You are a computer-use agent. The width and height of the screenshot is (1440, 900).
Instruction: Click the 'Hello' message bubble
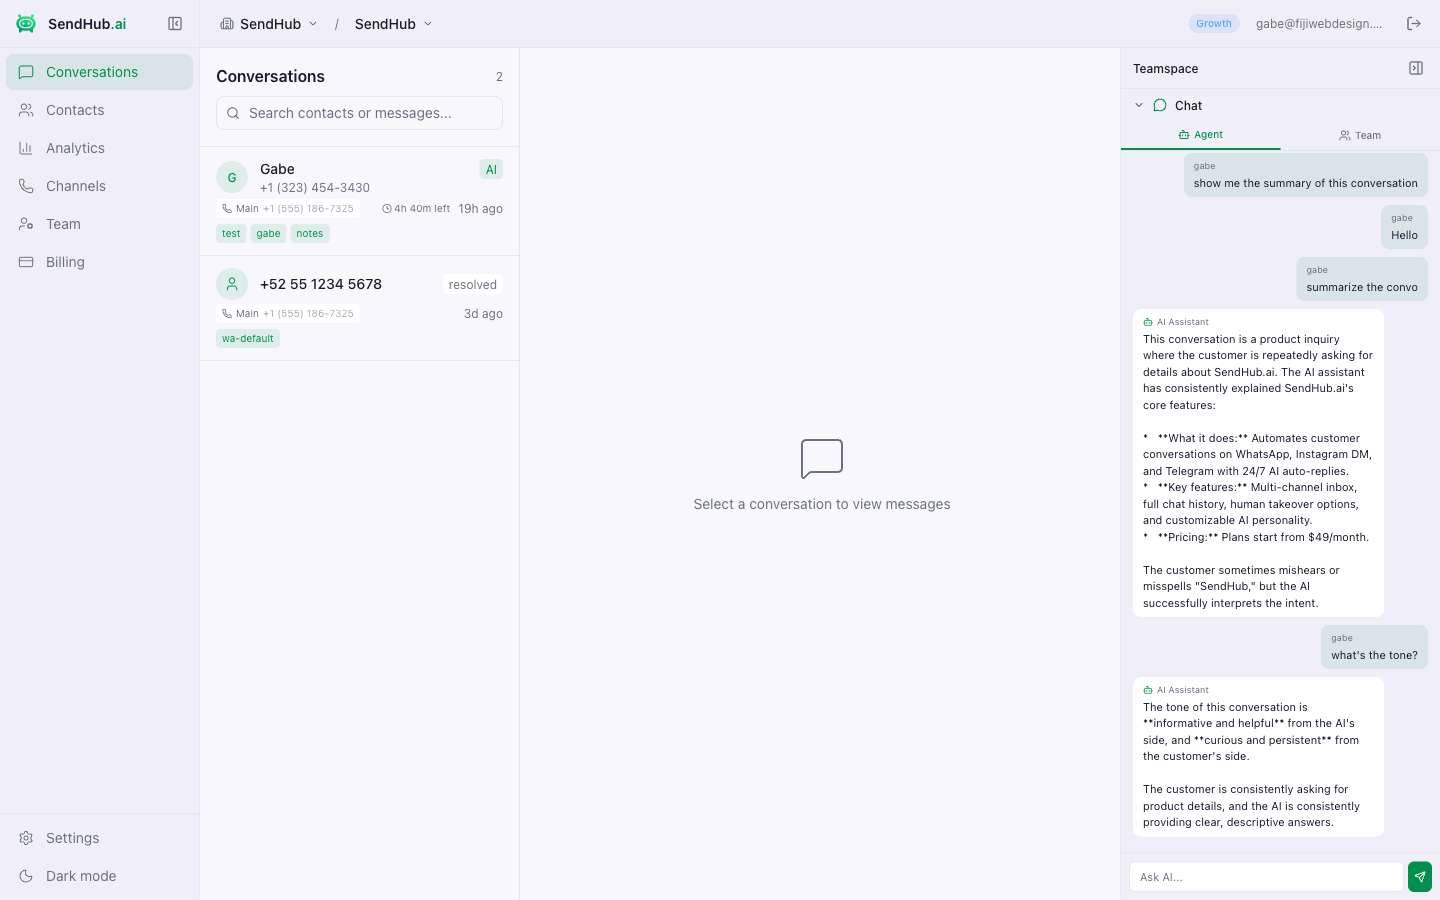click(x=1404, y=227)
